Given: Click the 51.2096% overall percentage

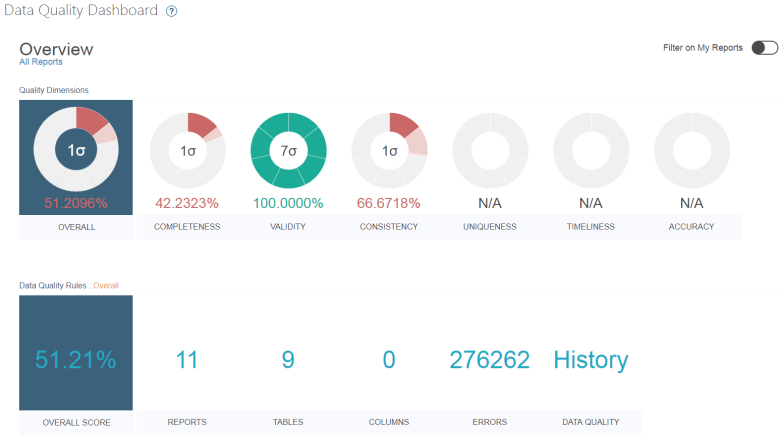Looking at the screenshot, I should pos(76,203).
